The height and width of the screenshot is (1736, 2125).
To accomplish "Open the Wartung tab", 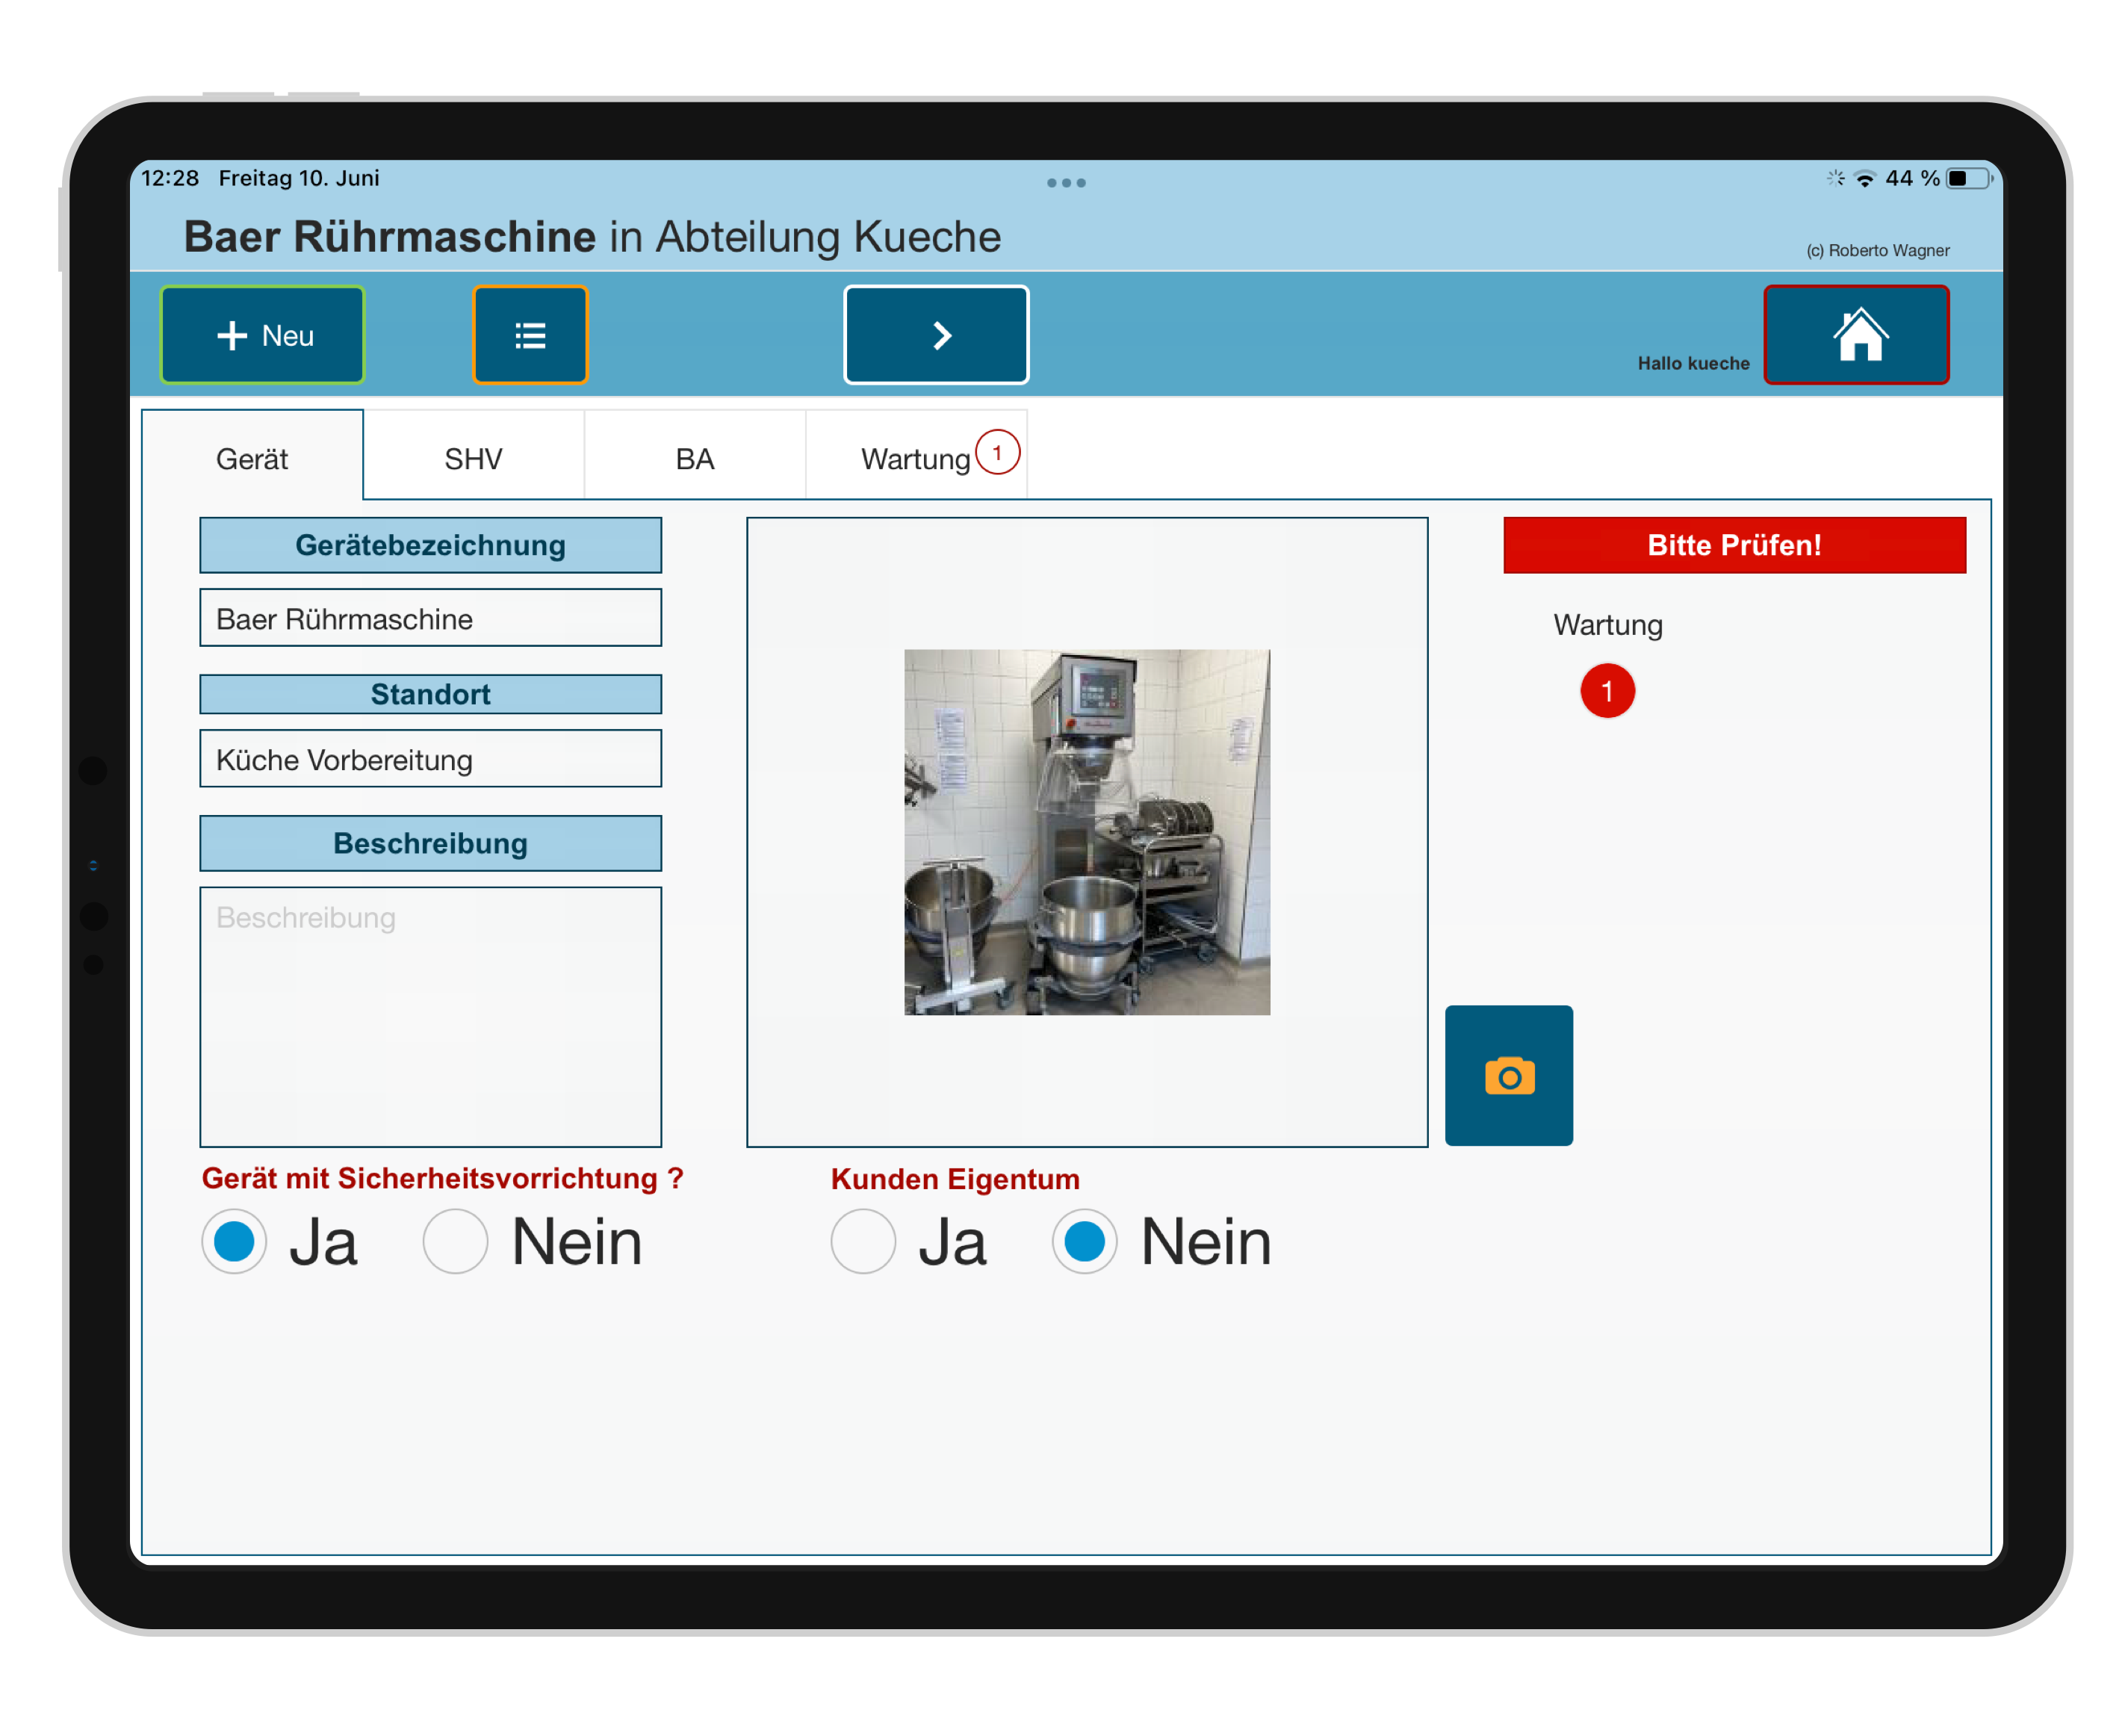I will click(917, 459).
